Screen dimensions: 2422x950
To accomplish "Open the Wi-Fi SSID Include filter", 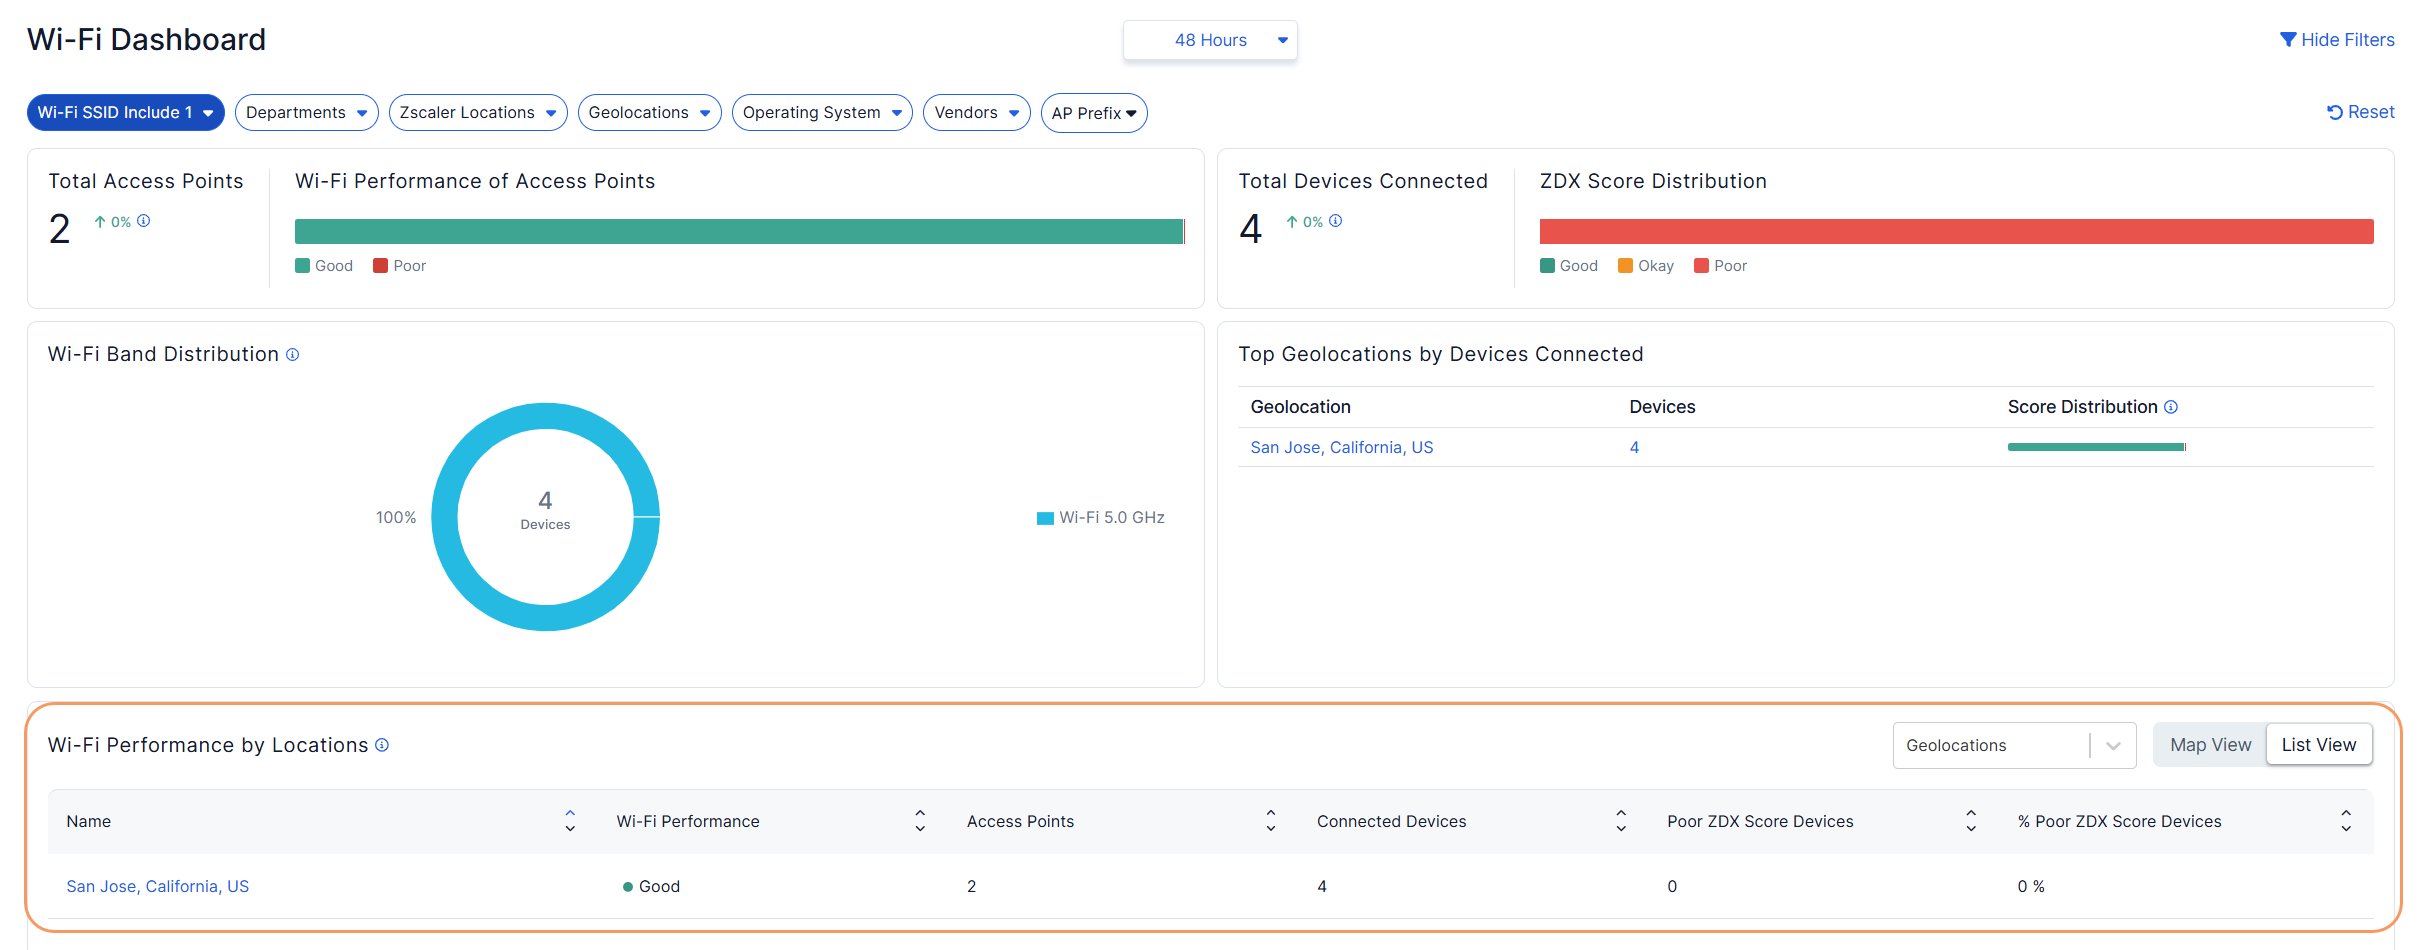I will click(x=125, y=113).
